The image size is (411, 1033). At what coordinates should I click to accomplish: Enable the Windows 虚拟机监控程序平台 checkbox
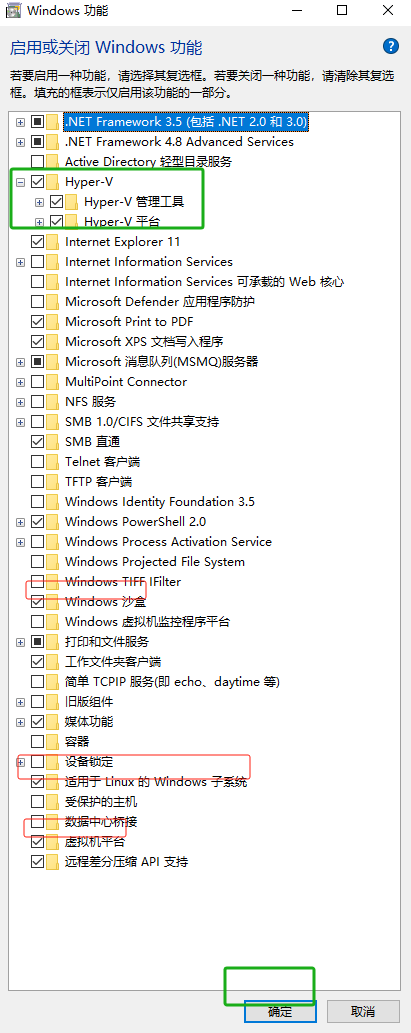38,621
